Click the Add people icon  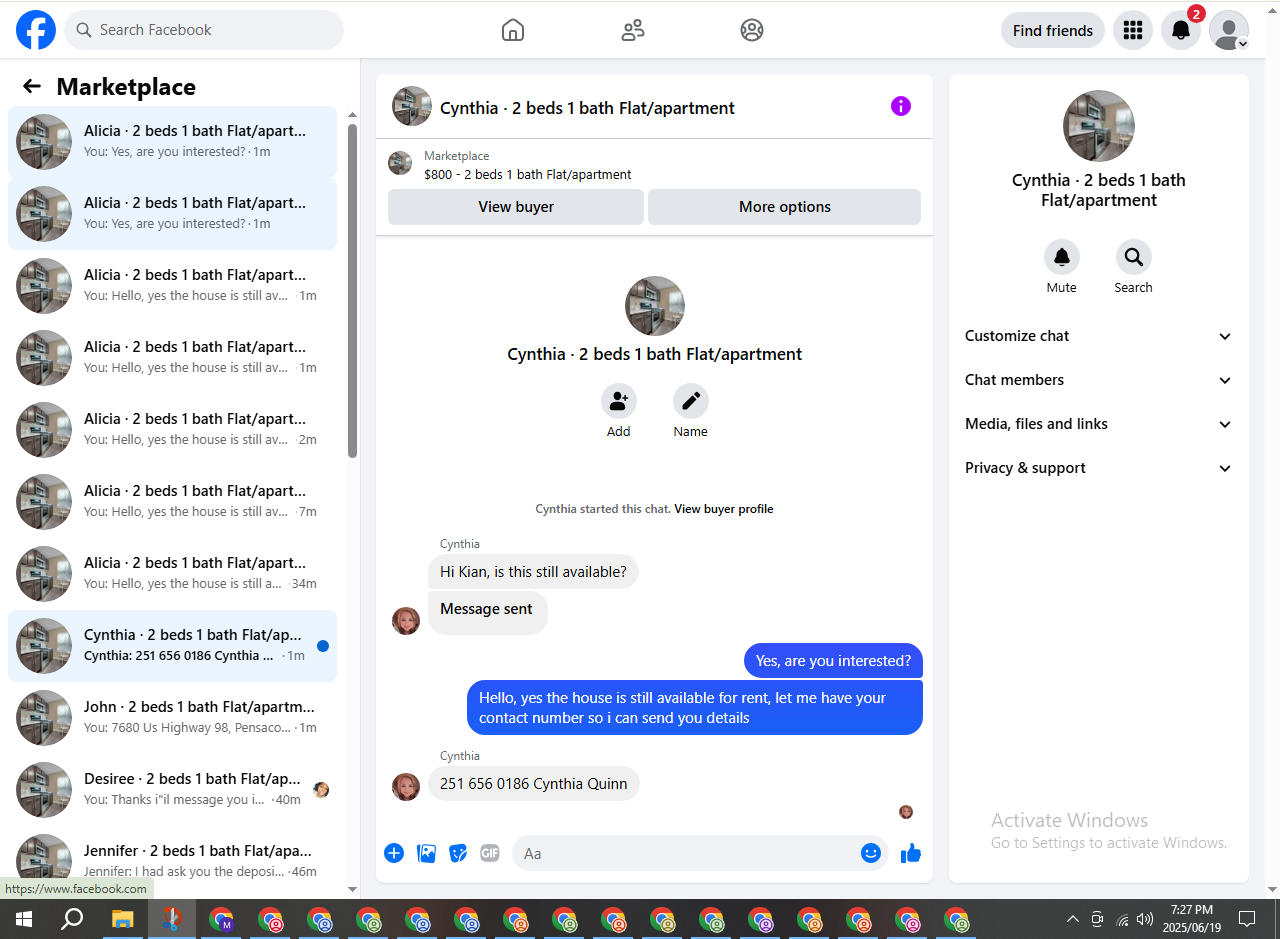click(619, 401)
